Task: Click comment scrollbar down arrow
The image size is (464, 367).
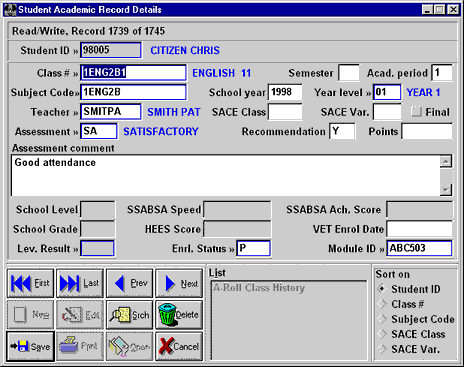Action: 446,189
